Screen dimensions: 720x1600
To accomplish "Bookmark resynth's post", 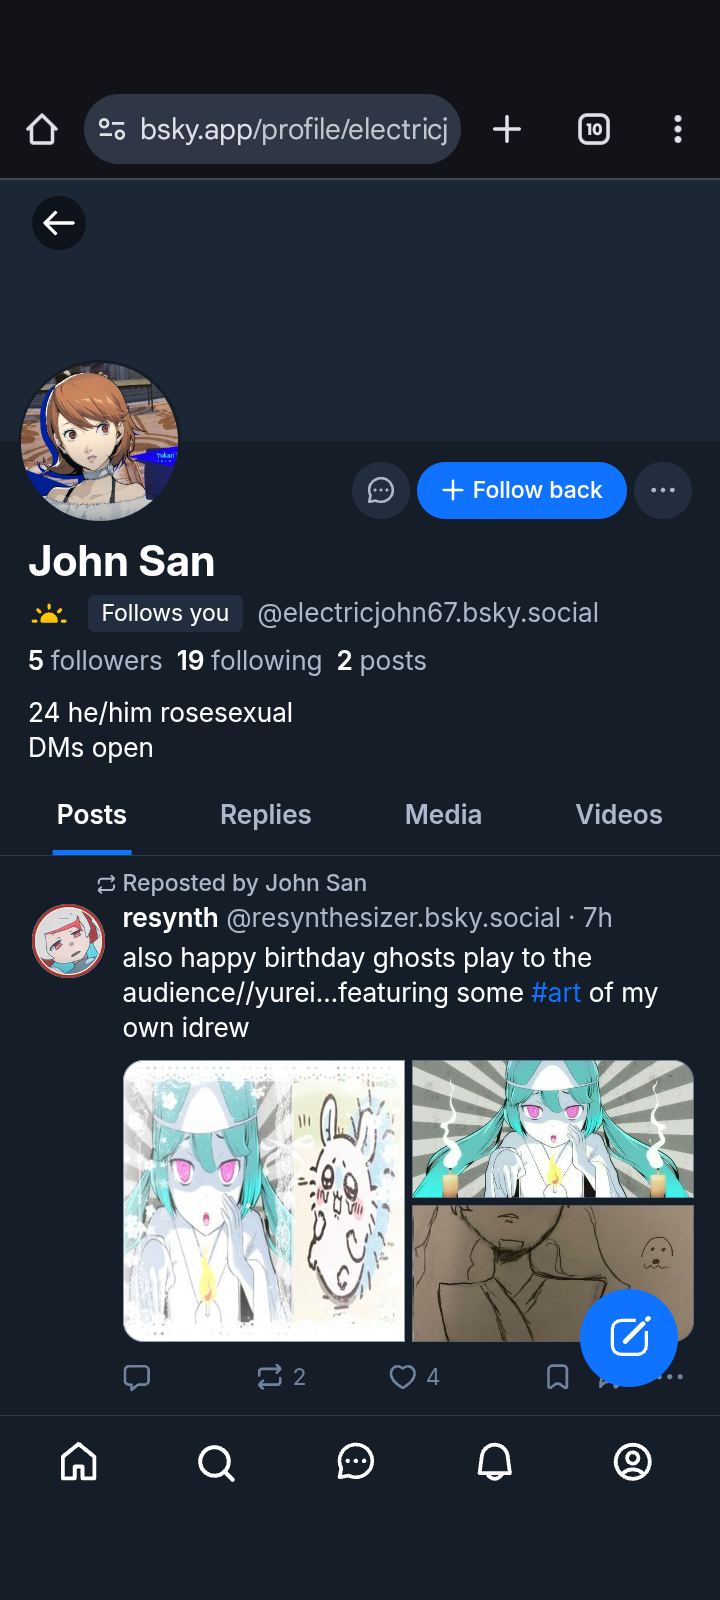I will coord(557,1377).
